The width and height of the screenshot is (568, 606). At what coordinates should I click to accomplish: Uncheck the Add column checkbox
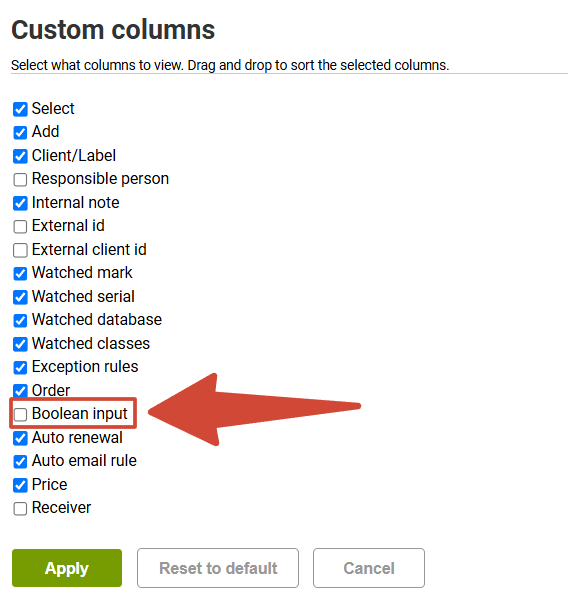[20, 133]
